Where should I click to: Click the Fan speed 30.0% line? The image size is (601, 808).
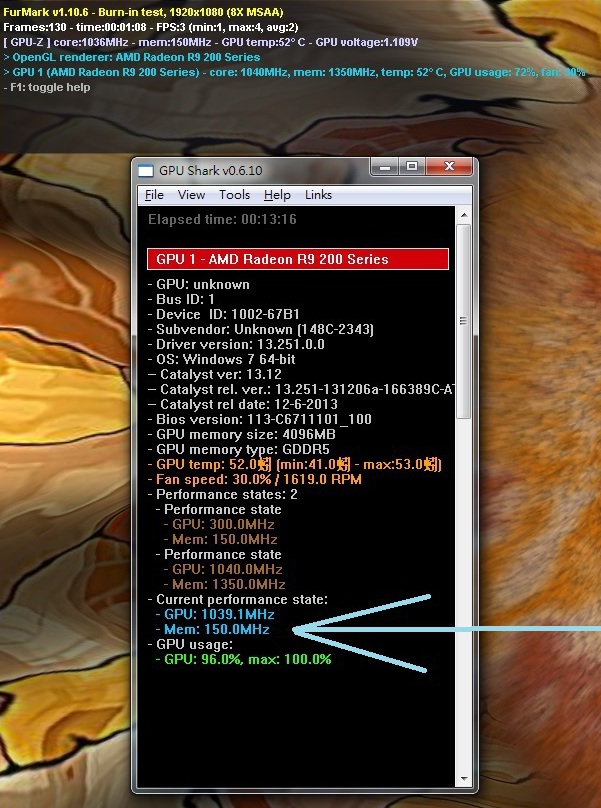click(x=255, y=479)
